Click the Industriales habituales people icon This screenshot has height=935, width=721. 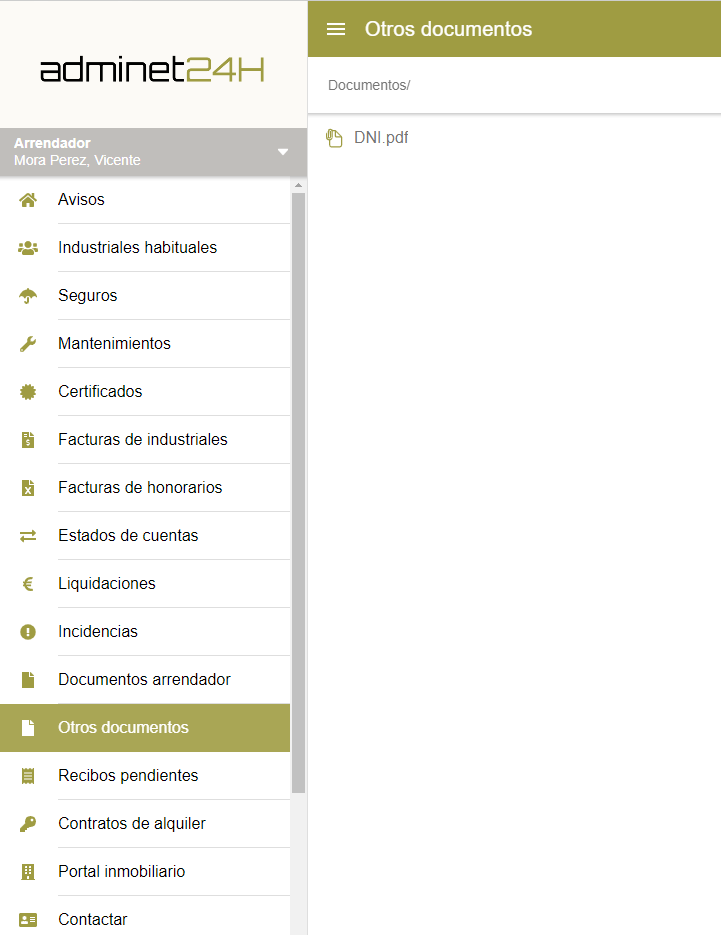(28, 247)
